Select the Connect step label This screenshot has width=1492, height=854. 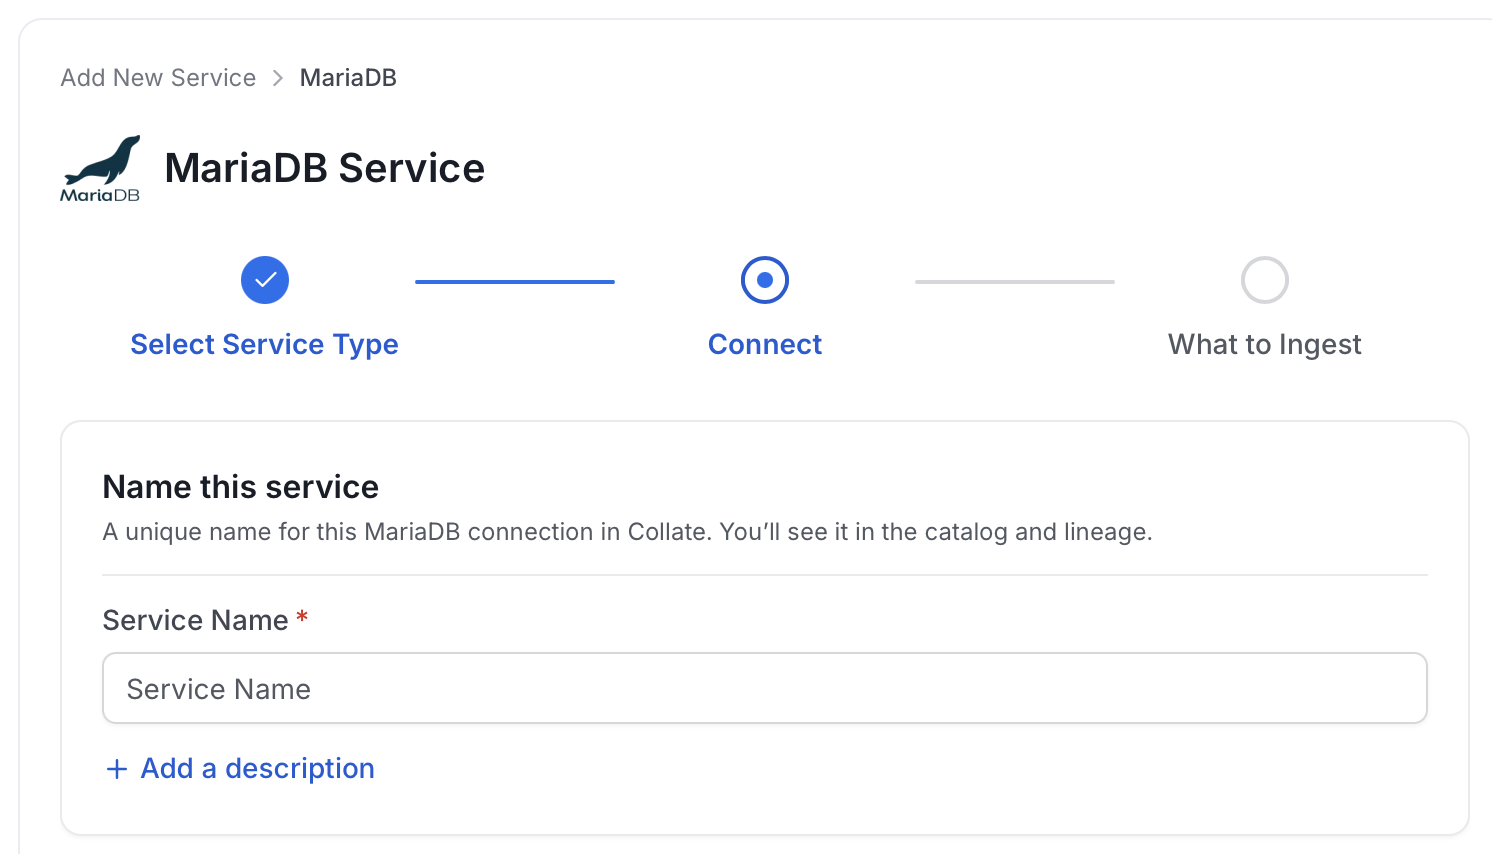pos(765,344)
